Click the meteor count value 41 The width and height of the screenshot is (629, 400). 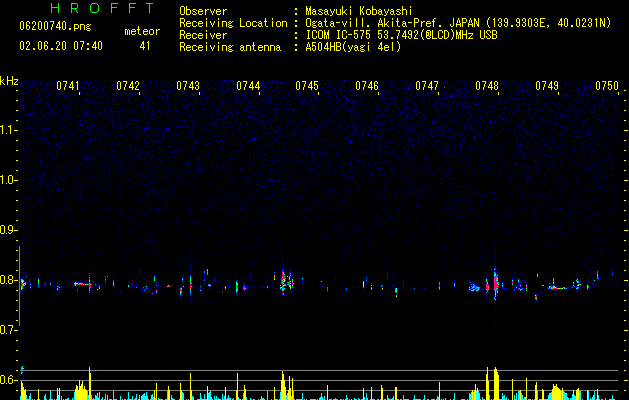click(145, 46)
